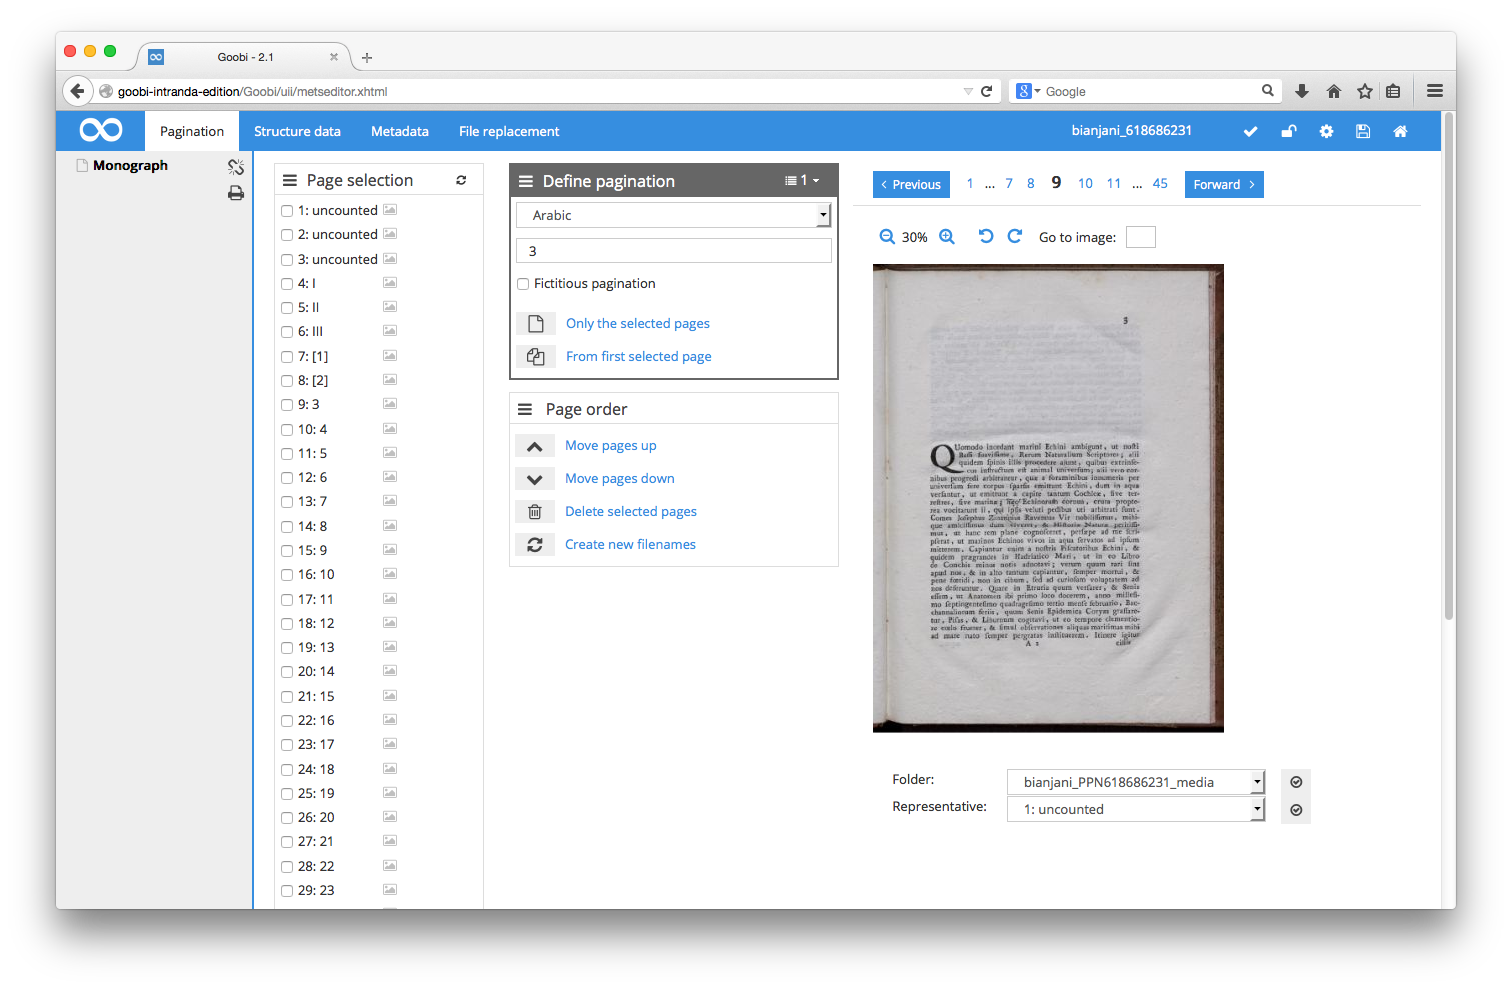The height and width of the screenshot is (989, 1512).
Task: Click the trash icon to delete pages
Action: [535, 512]
